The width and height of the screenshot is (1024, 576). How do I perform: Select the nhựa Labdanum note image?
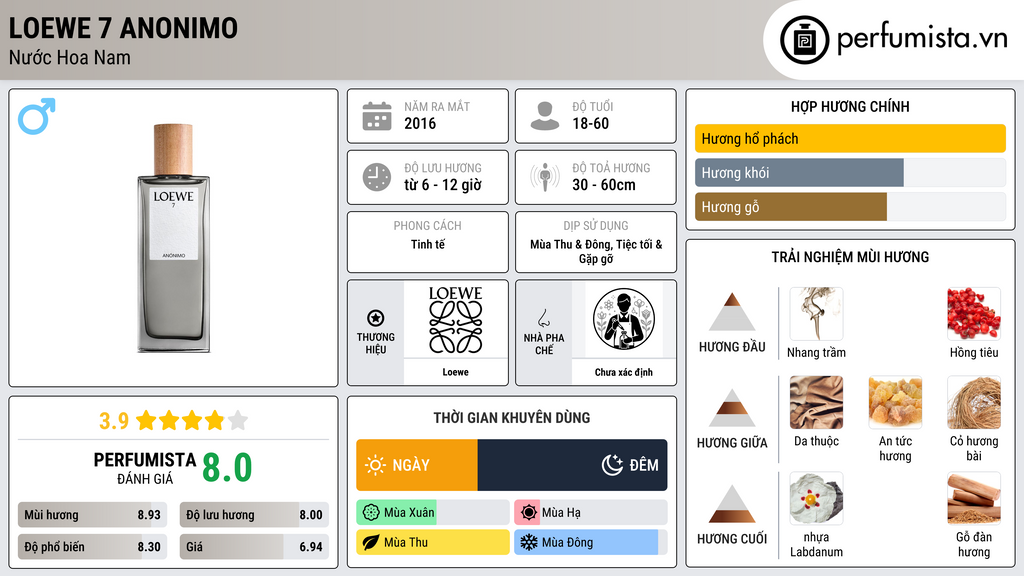click(x=816, y=499)
